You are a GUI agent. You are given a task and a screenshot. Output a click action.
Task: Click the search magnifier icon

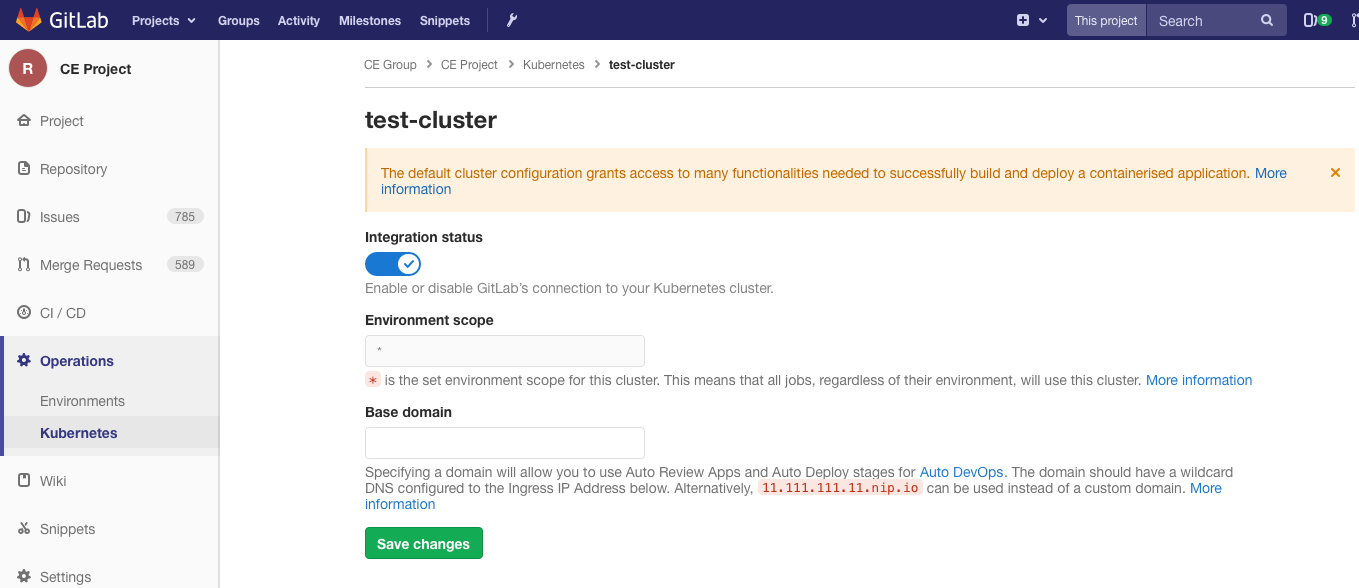click(1266, 19)
